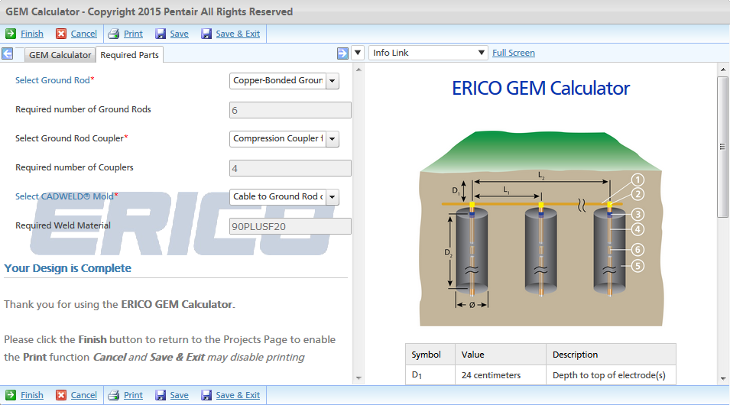Image resolution: width=730 pixels, height=405 pixels.
Task: Switch to the GEM Calculator tab
Action: click(x=60, y=55)
